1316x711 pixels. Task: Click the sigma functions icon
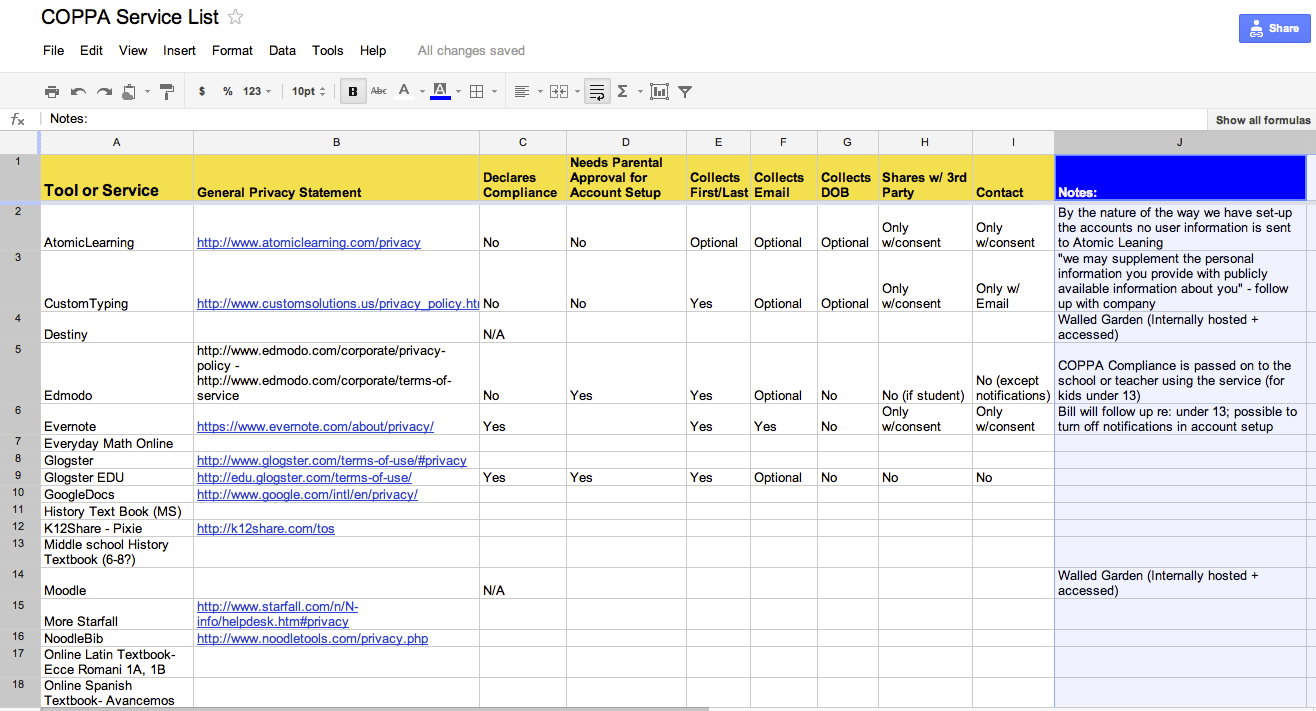pyautogui.click(x=622, y=91)
